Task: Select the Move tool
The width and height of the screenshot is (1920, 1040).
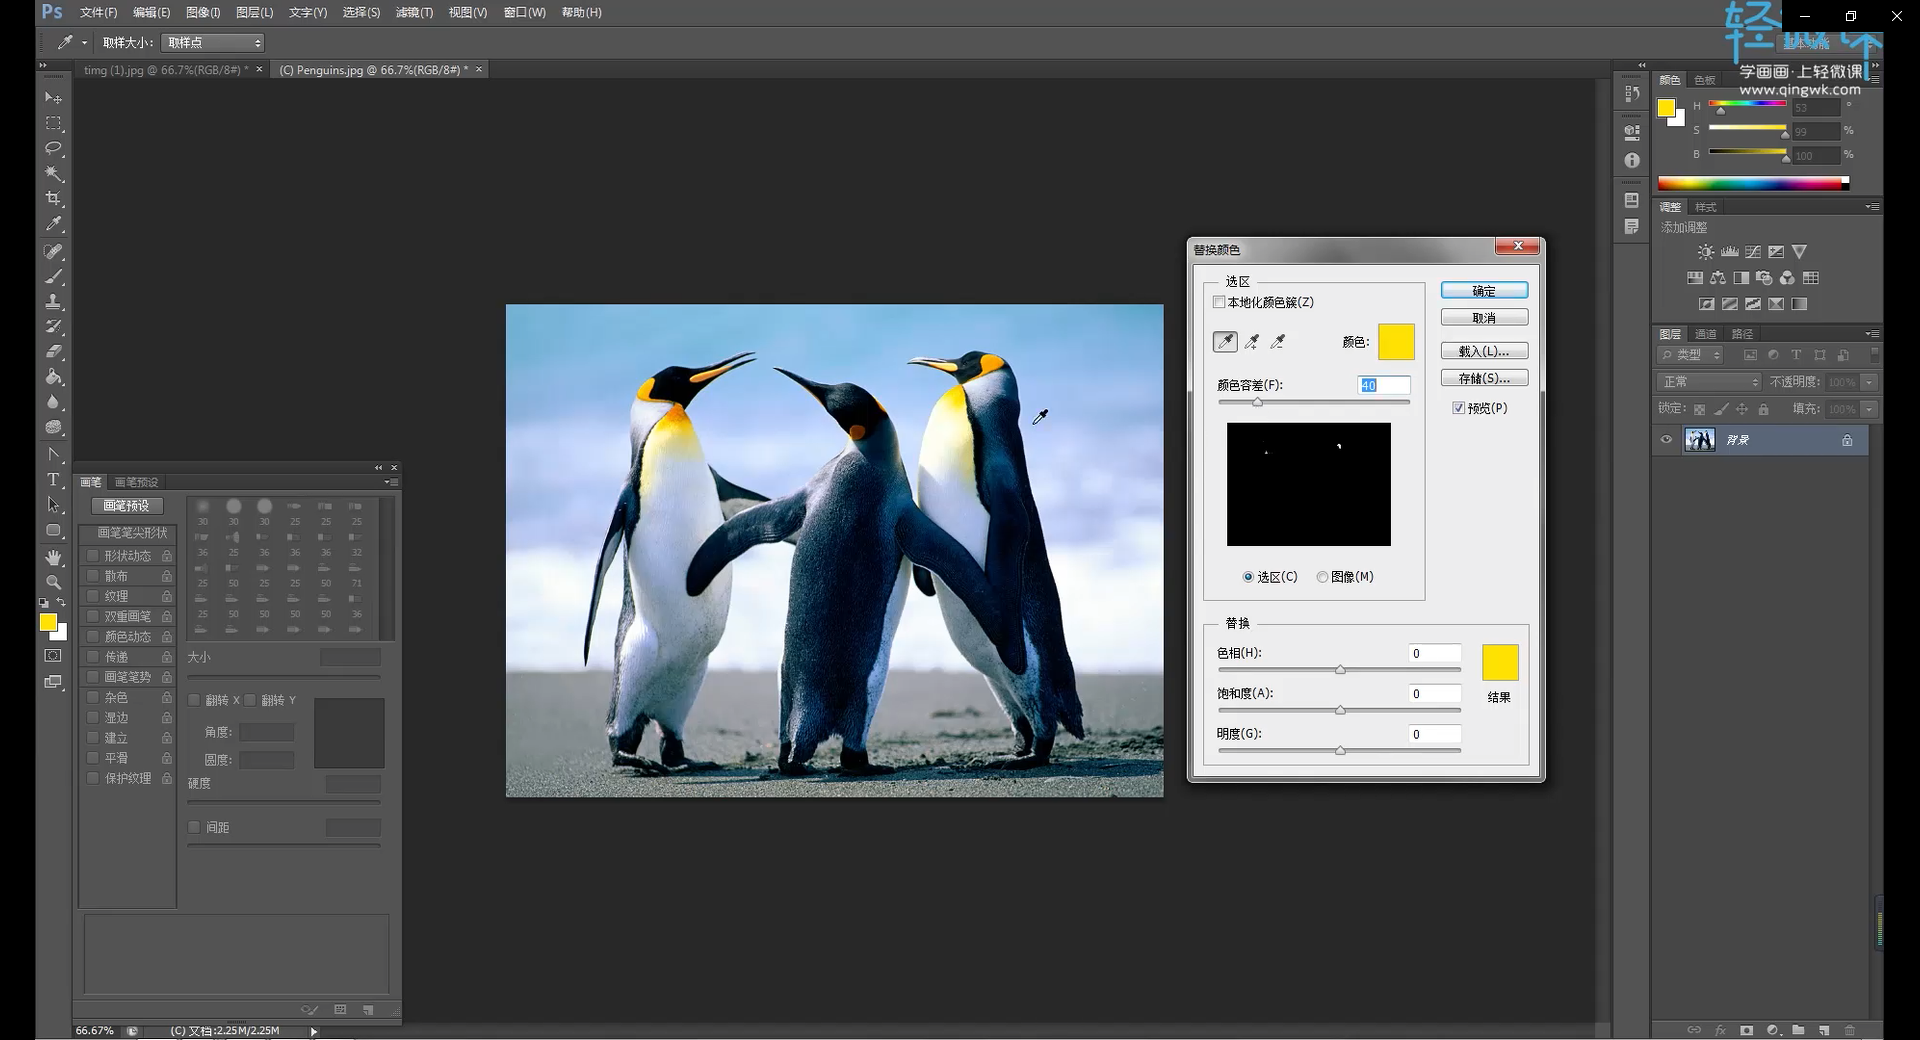Action: (x=54, y=98)
